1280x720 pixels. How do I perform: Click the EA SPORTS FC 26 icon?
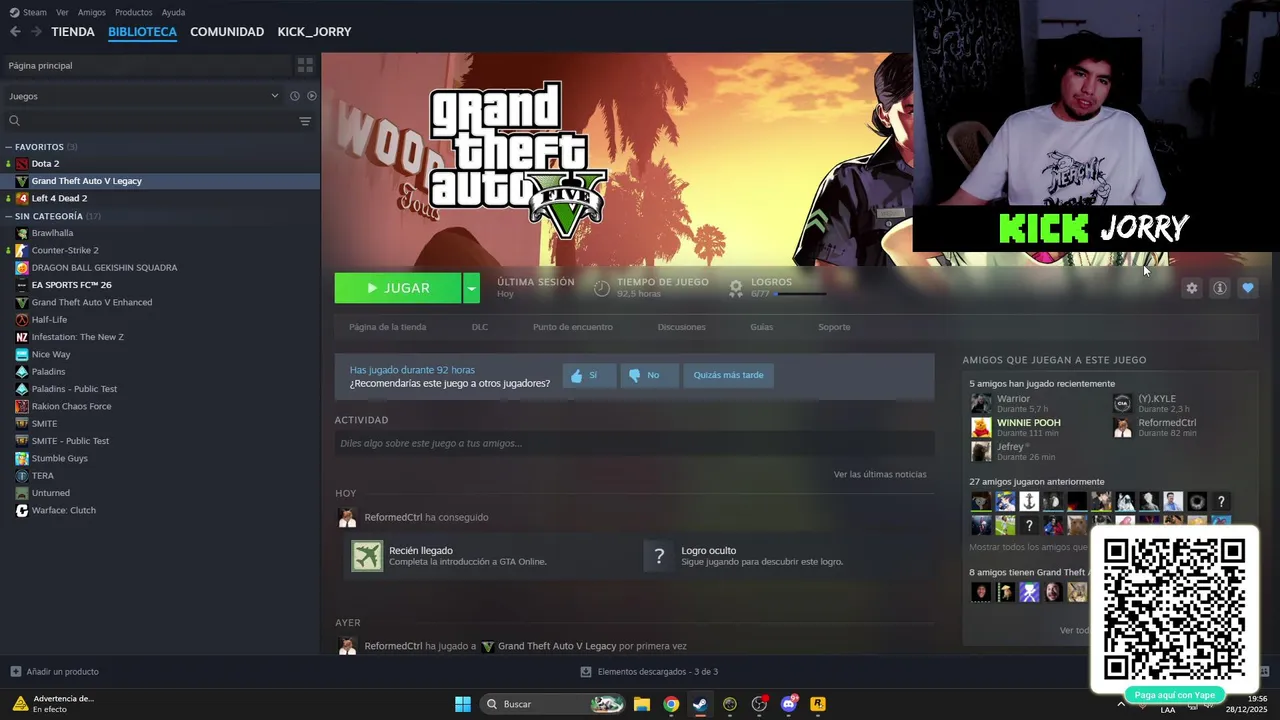coord(22,285)
